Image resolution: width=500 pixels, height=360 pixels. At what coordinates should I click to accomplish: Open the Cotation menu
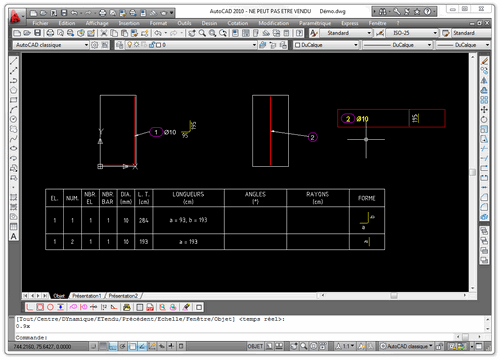pos(238,23)
